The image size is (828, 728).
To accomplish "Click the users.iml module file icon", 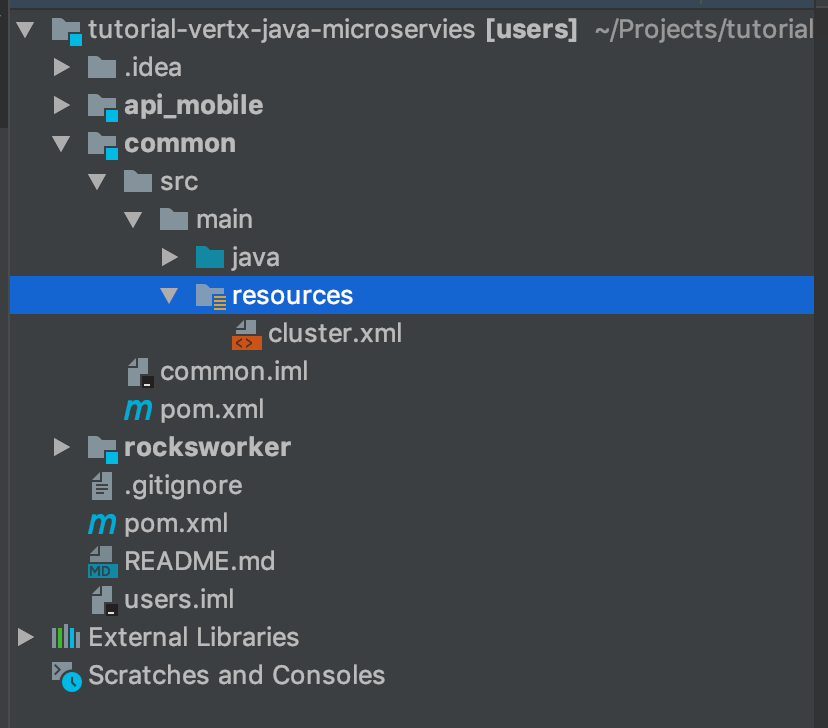I will [101, 599].
